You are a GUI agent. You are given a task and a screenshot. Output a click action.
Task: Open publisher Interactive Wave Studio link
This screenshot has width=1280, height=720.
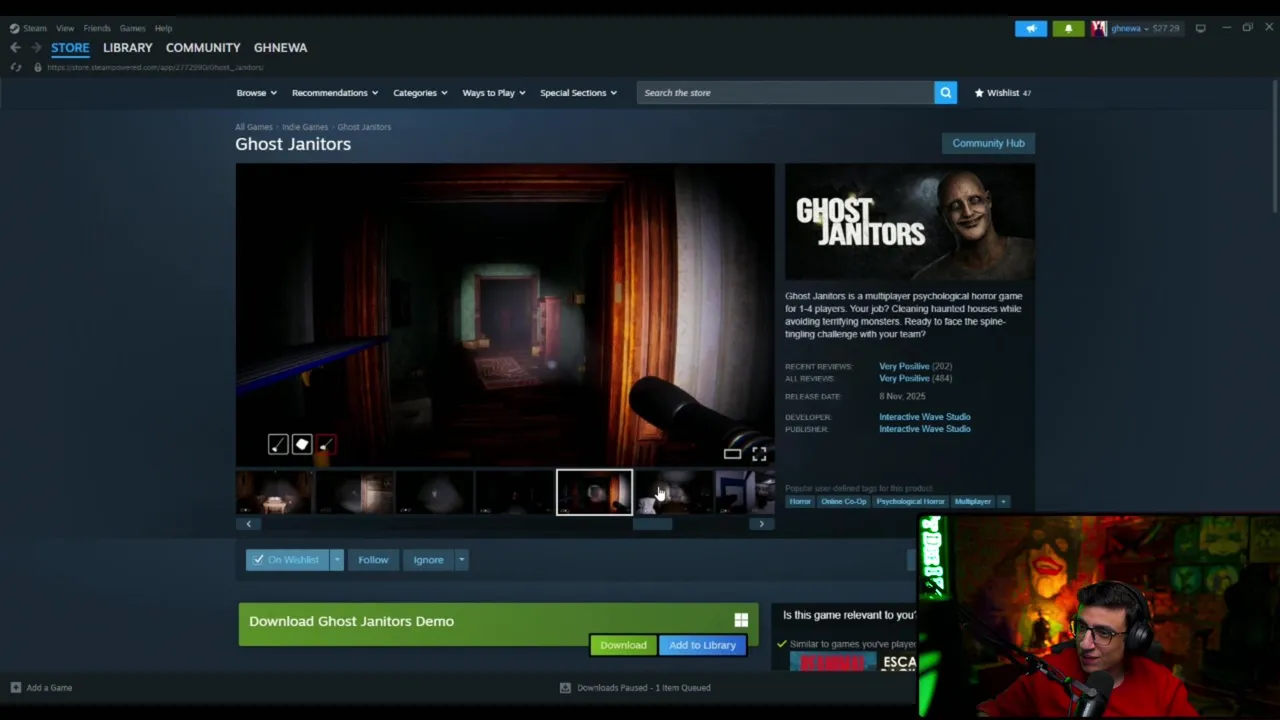click(925, 429)
